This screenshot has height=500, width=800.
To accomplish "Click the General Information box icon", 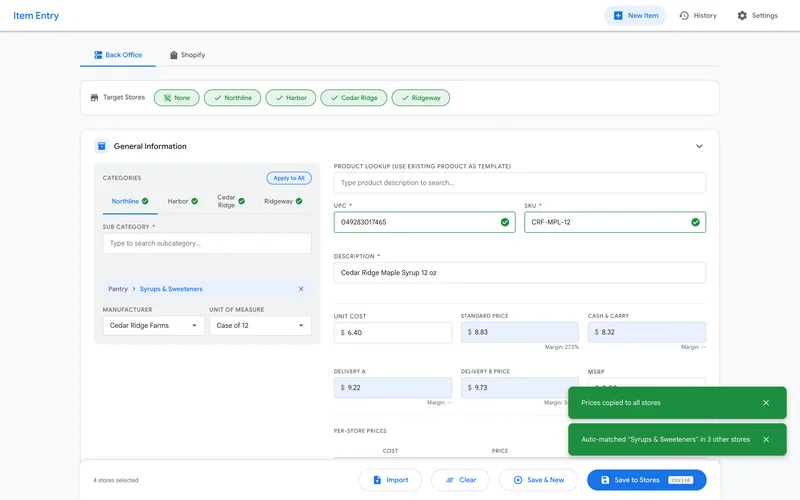I will (102, 146).
